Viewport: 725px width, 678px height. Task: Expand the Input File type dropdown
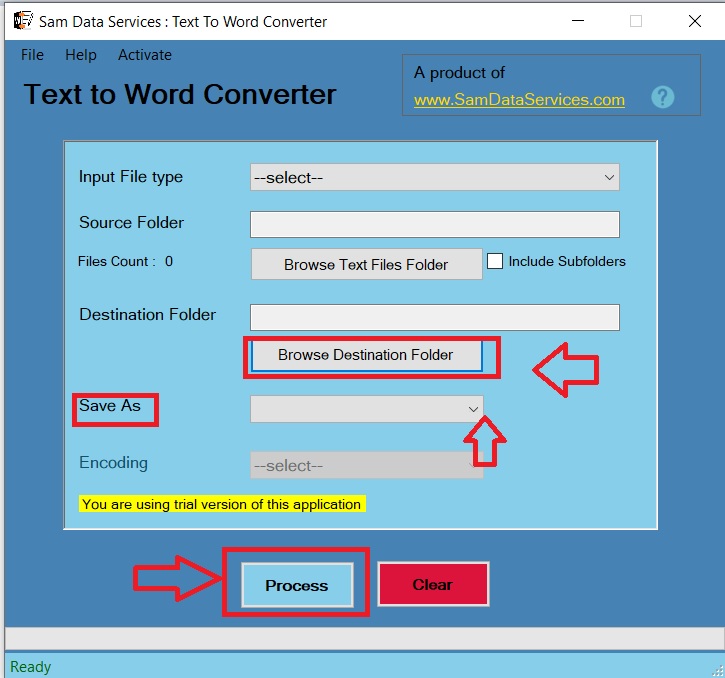coord(435,177)
